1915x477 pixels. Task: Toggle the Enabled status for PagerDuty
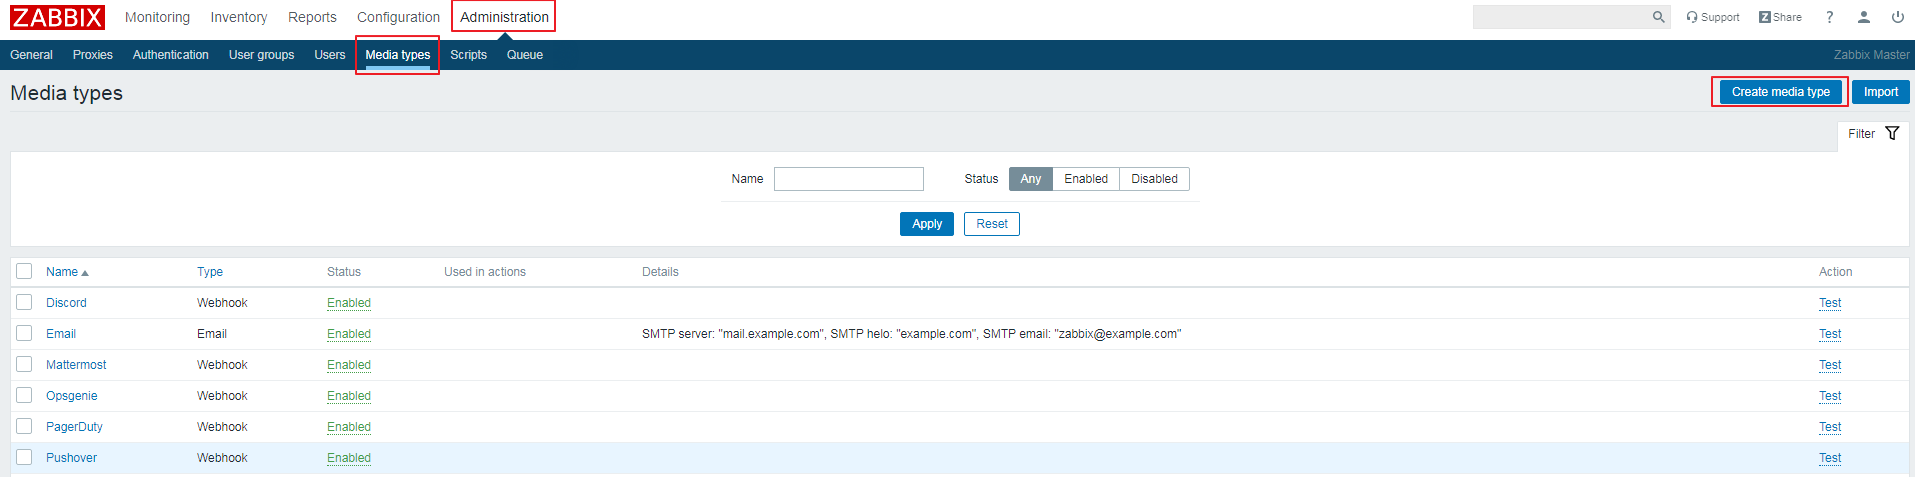pyautogui.click(x=349, y=427)
